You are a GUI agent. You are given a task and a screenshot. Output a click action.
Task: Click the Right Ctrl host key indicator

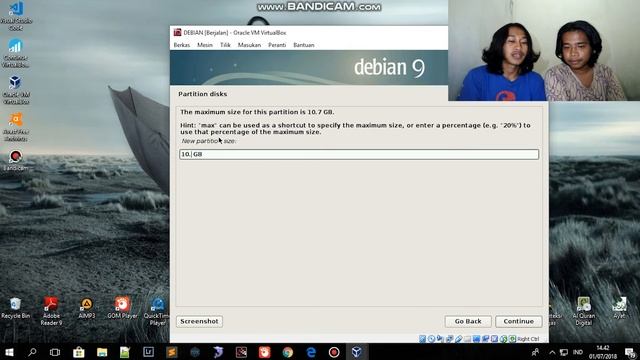click(x=528, y=339)
